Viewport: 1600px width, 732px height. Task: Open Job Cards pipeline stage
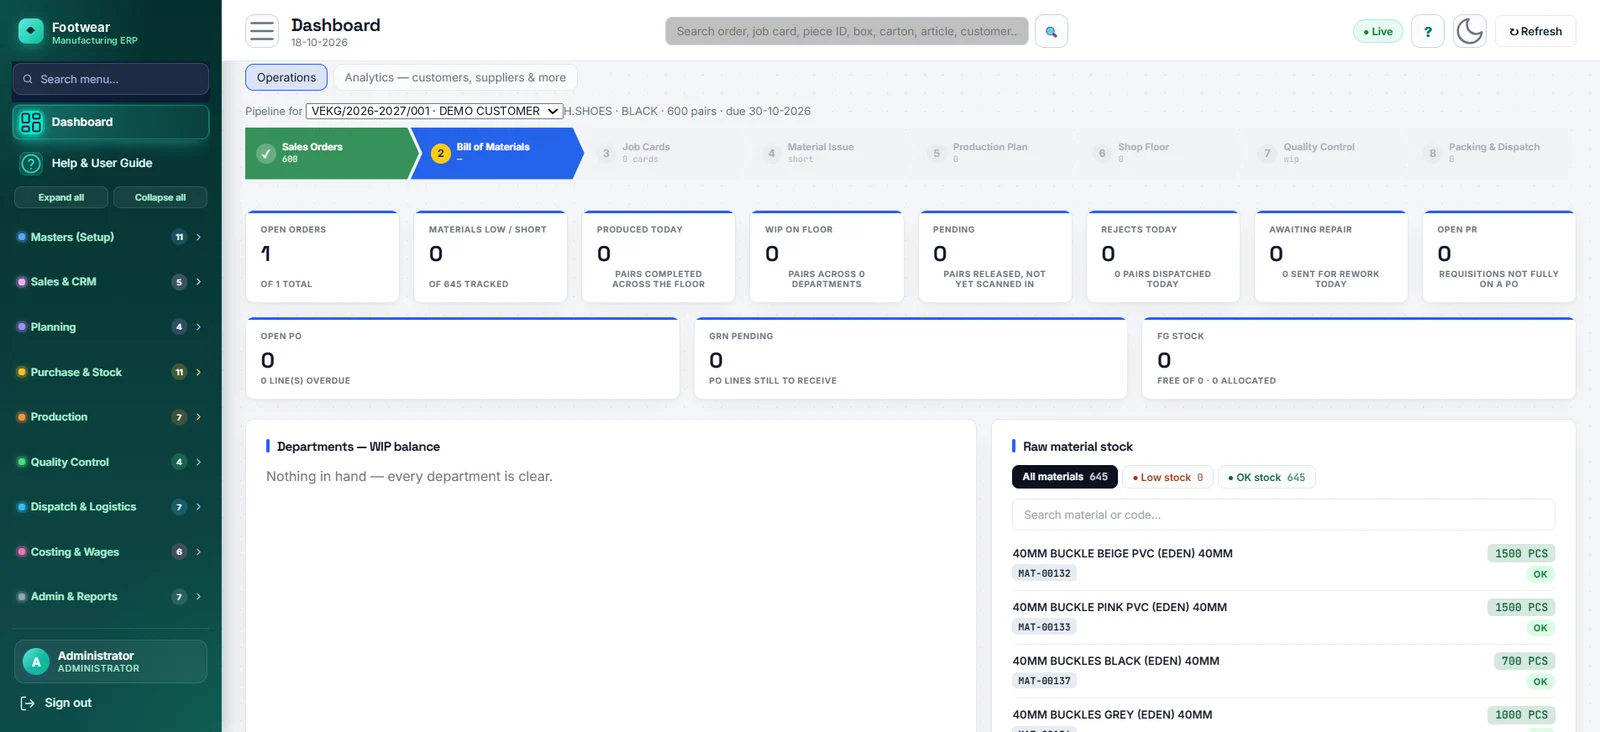click(x=661, y=153)
